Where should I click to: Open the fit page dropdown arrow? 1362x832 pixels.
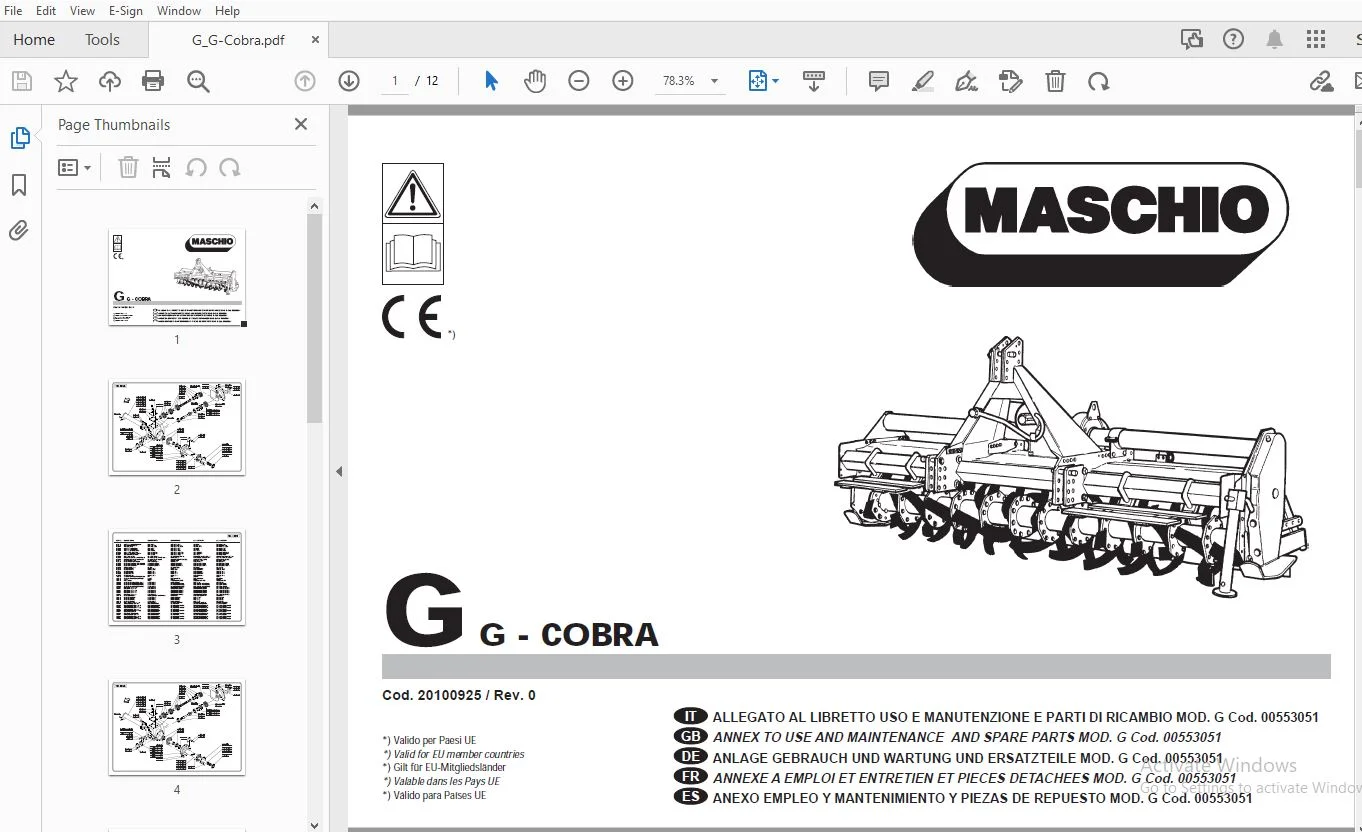pos(776,81)
